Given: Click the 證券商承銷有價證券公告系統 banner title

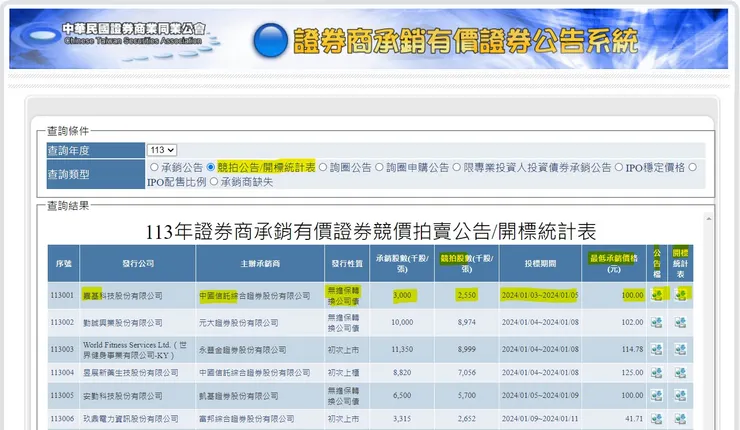Looking at the screenshot, I should coord(465,41).
